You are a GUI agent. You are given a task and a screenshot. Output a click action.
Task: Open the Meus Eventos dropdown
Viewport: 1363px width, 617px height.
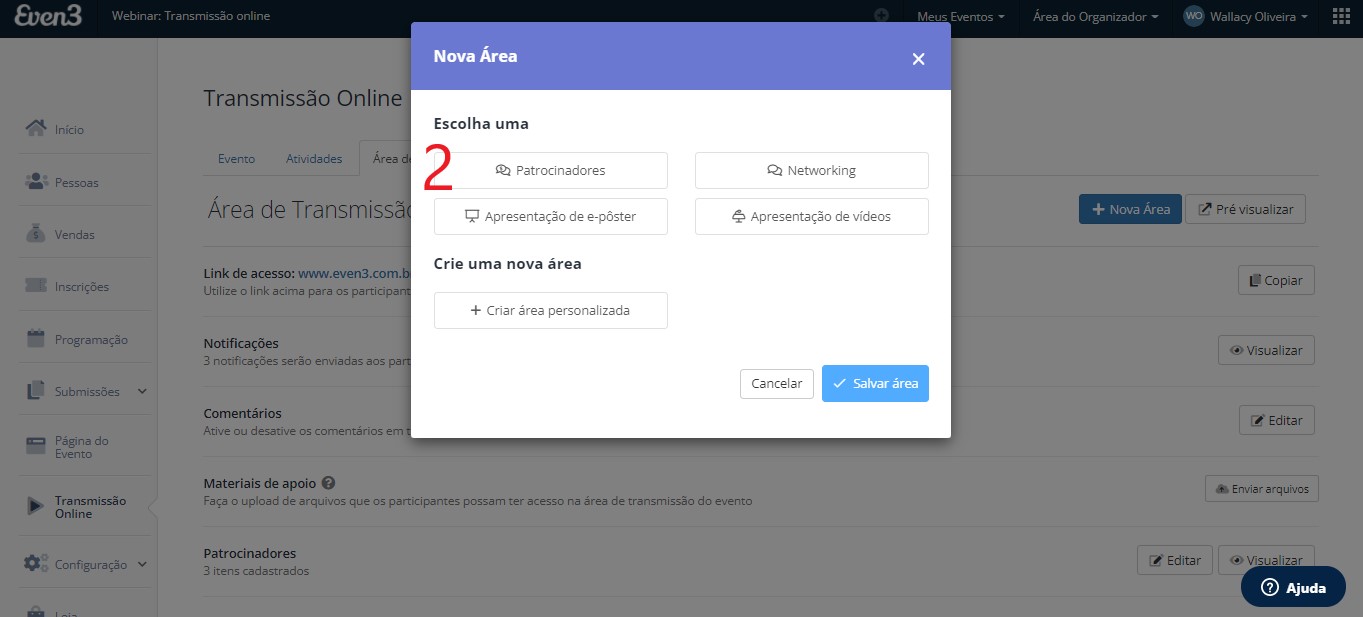coord(961,17)
